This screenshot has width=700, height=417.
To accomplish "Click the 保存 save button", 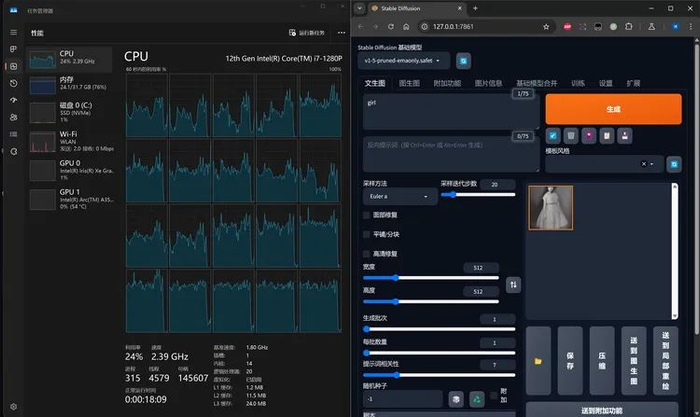I will click(570, 360).
